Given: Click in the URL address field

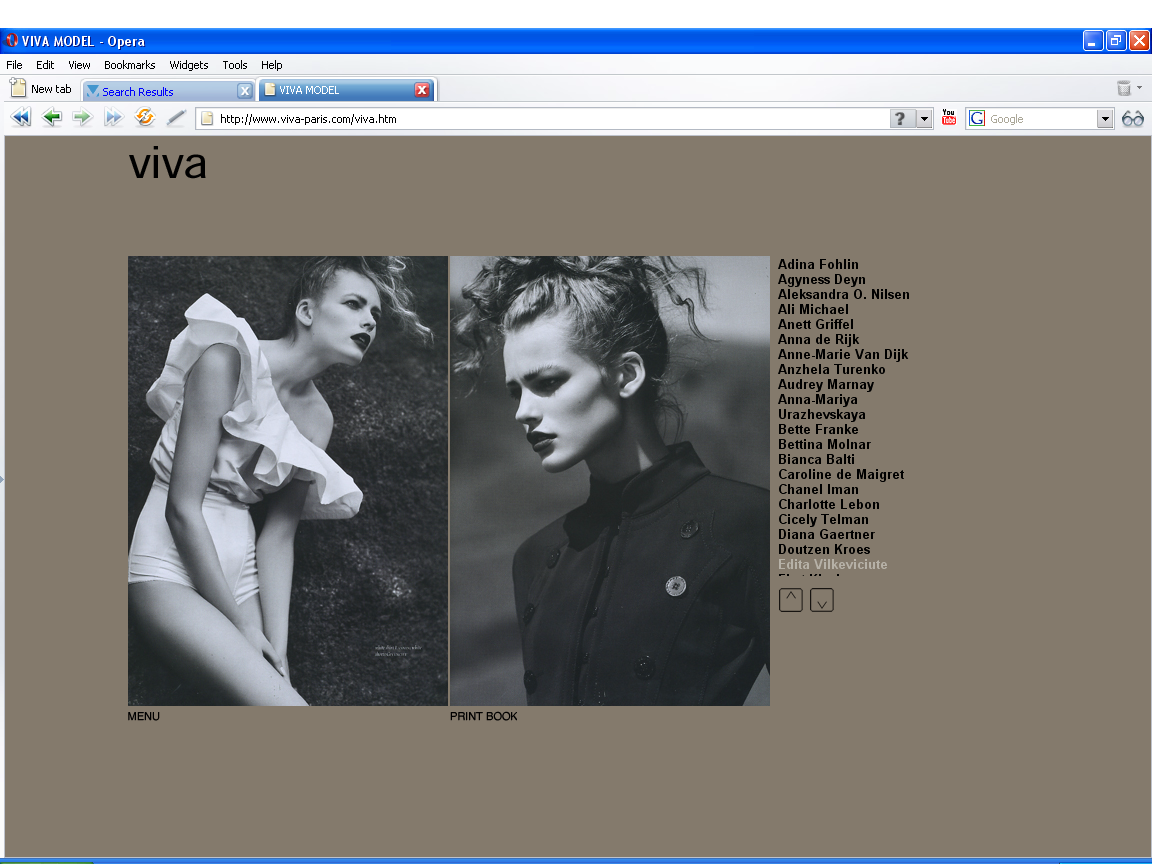Looking at the screenshot, I should tap(550, 119).
